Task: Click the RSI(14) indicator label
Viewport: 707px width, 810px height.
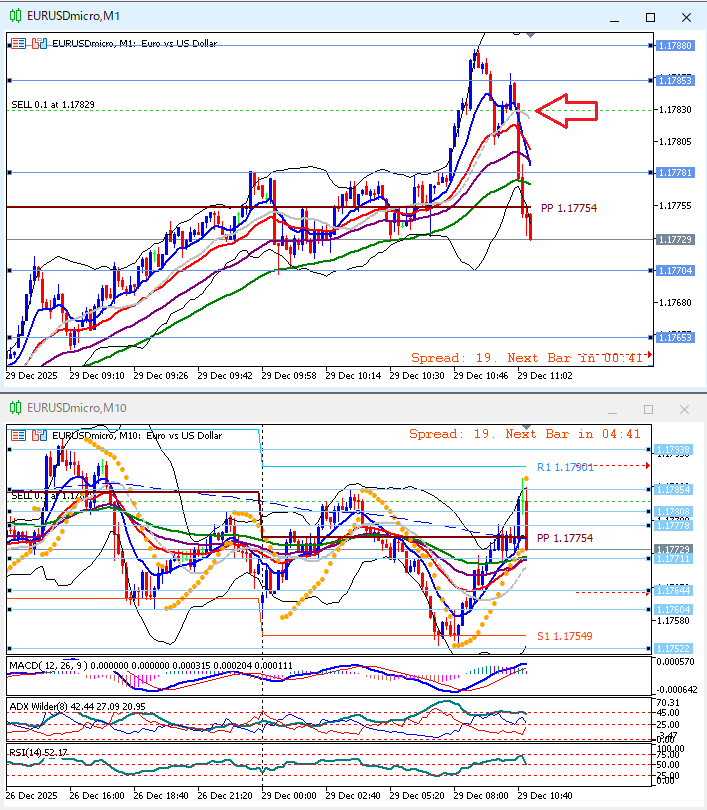Action: (x=27, y=752)
